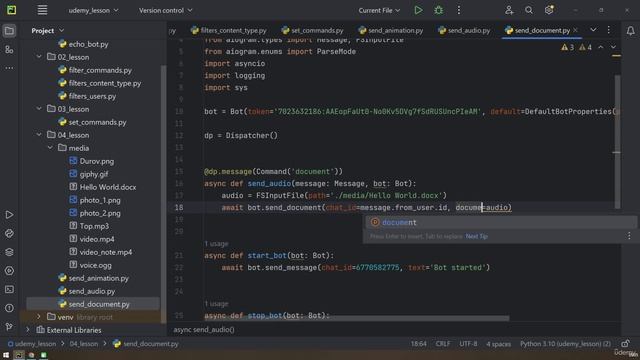
Task: Open More Actions next to the Debug button
Action: pyautogui.click(x=459, y=10)
